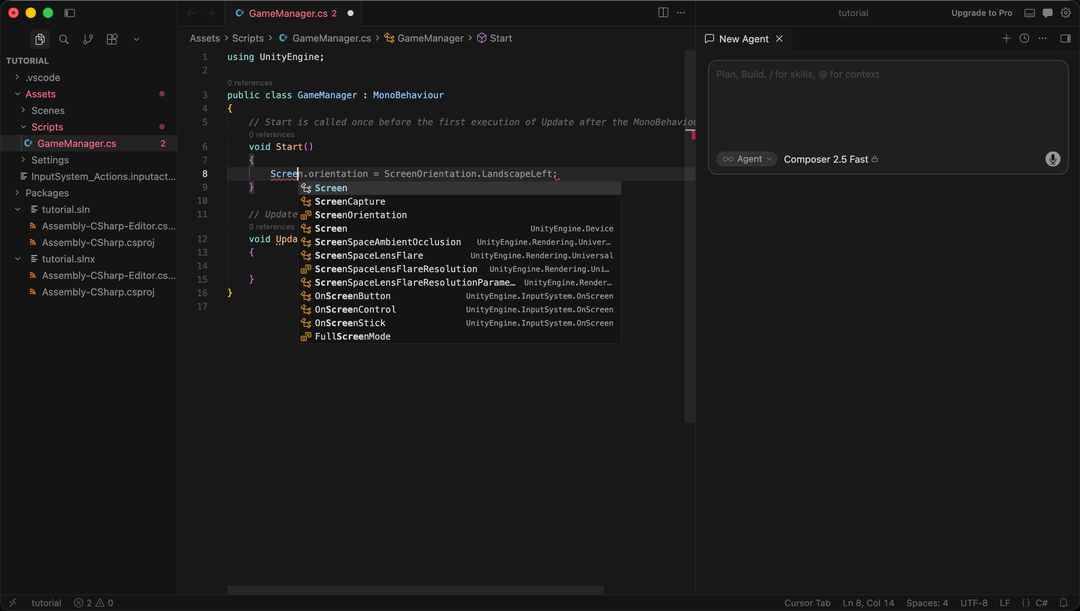Click the Scripts breadcrumb
The image size is (1080, 611).
pyautogui.click(x=247, y=38)
